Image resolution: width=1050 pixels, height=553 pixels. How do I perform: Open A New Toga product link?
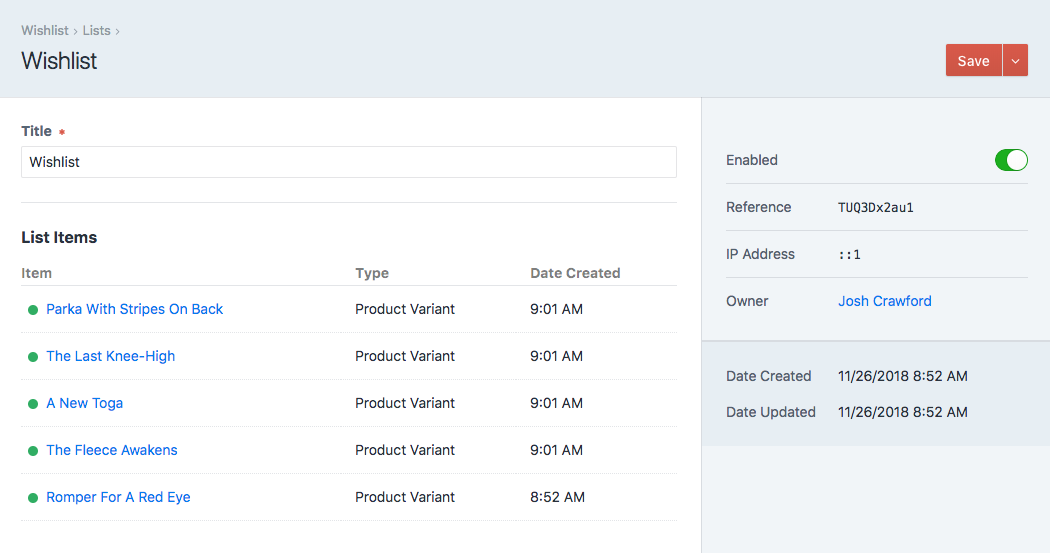coord(84,403)
